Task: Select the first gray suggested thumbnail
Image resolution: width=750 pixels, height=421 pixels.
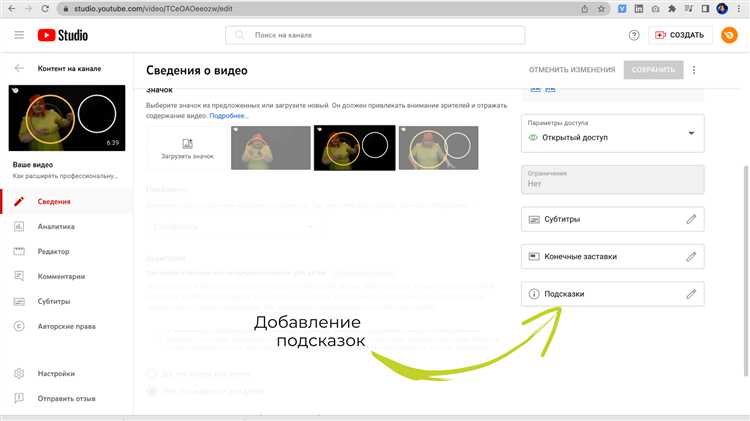Action: [x=270, y=148]
